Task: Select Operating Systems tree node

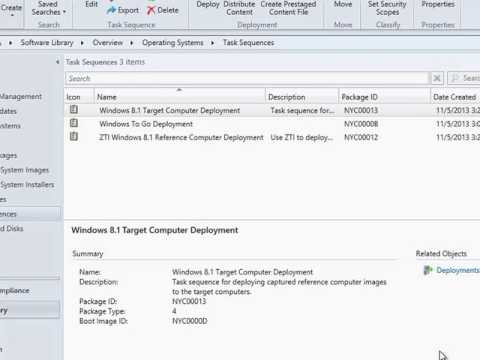Action: (x=10, y=126)
